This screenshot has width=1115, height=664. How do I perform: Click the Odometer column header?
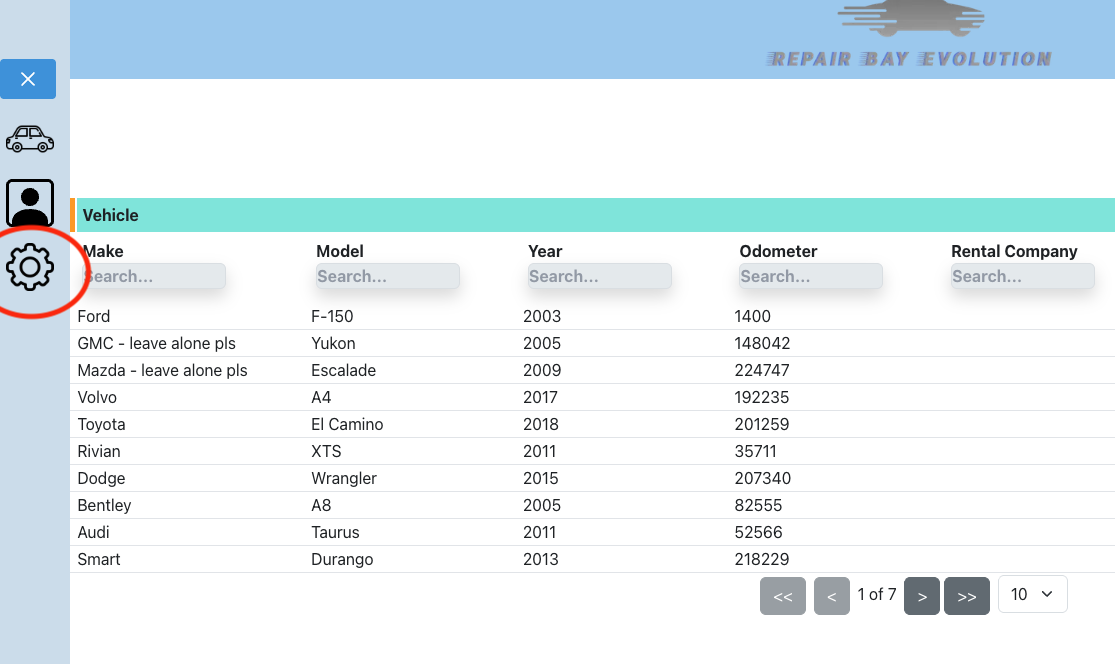tap(778, 251)
